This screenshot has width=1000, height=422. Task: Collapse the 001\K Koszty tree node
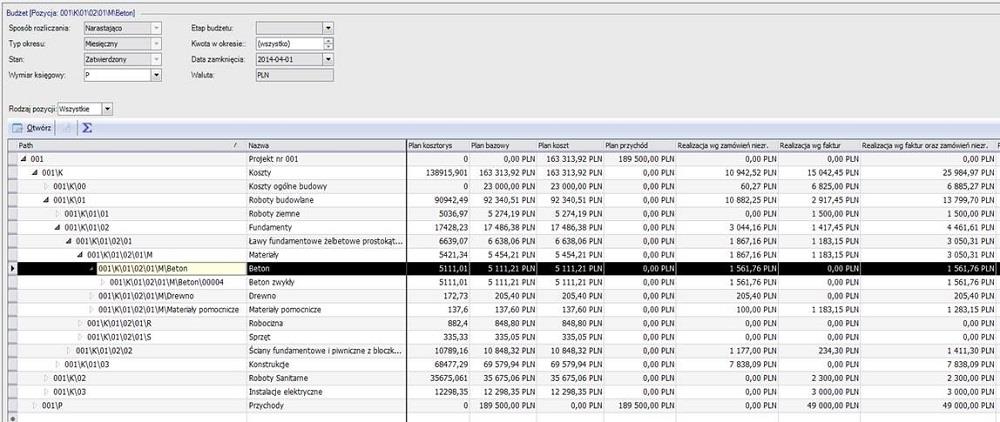click(x=34, y=173)
